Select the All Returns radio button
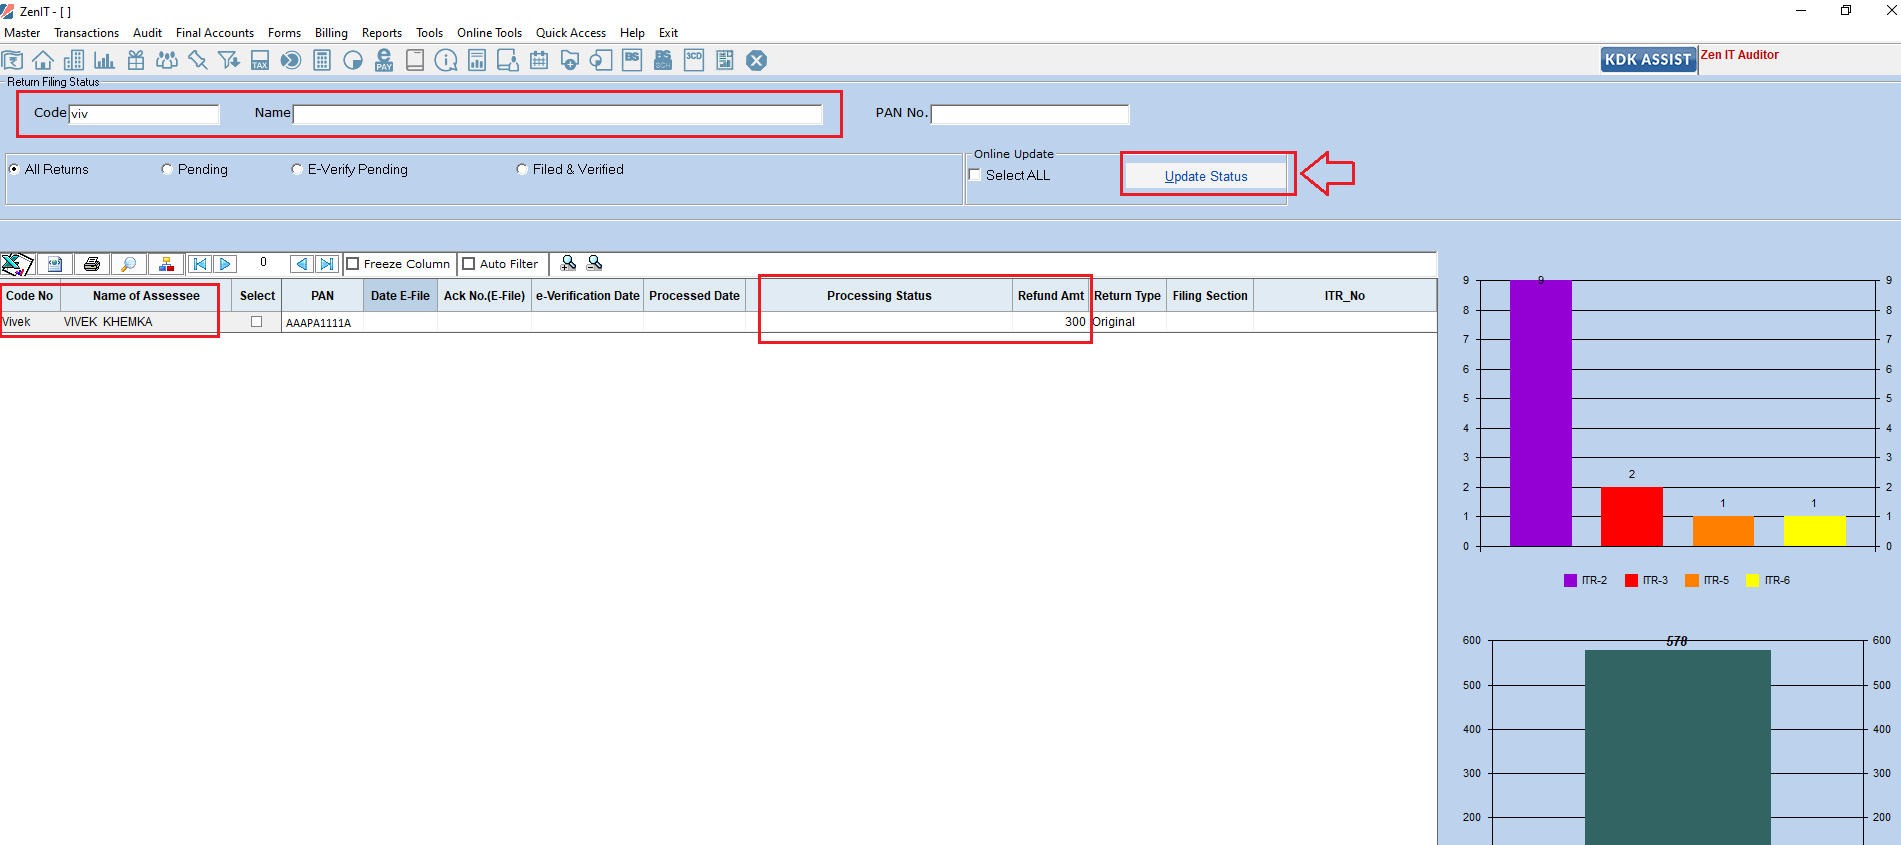 [x=14, y=169]
